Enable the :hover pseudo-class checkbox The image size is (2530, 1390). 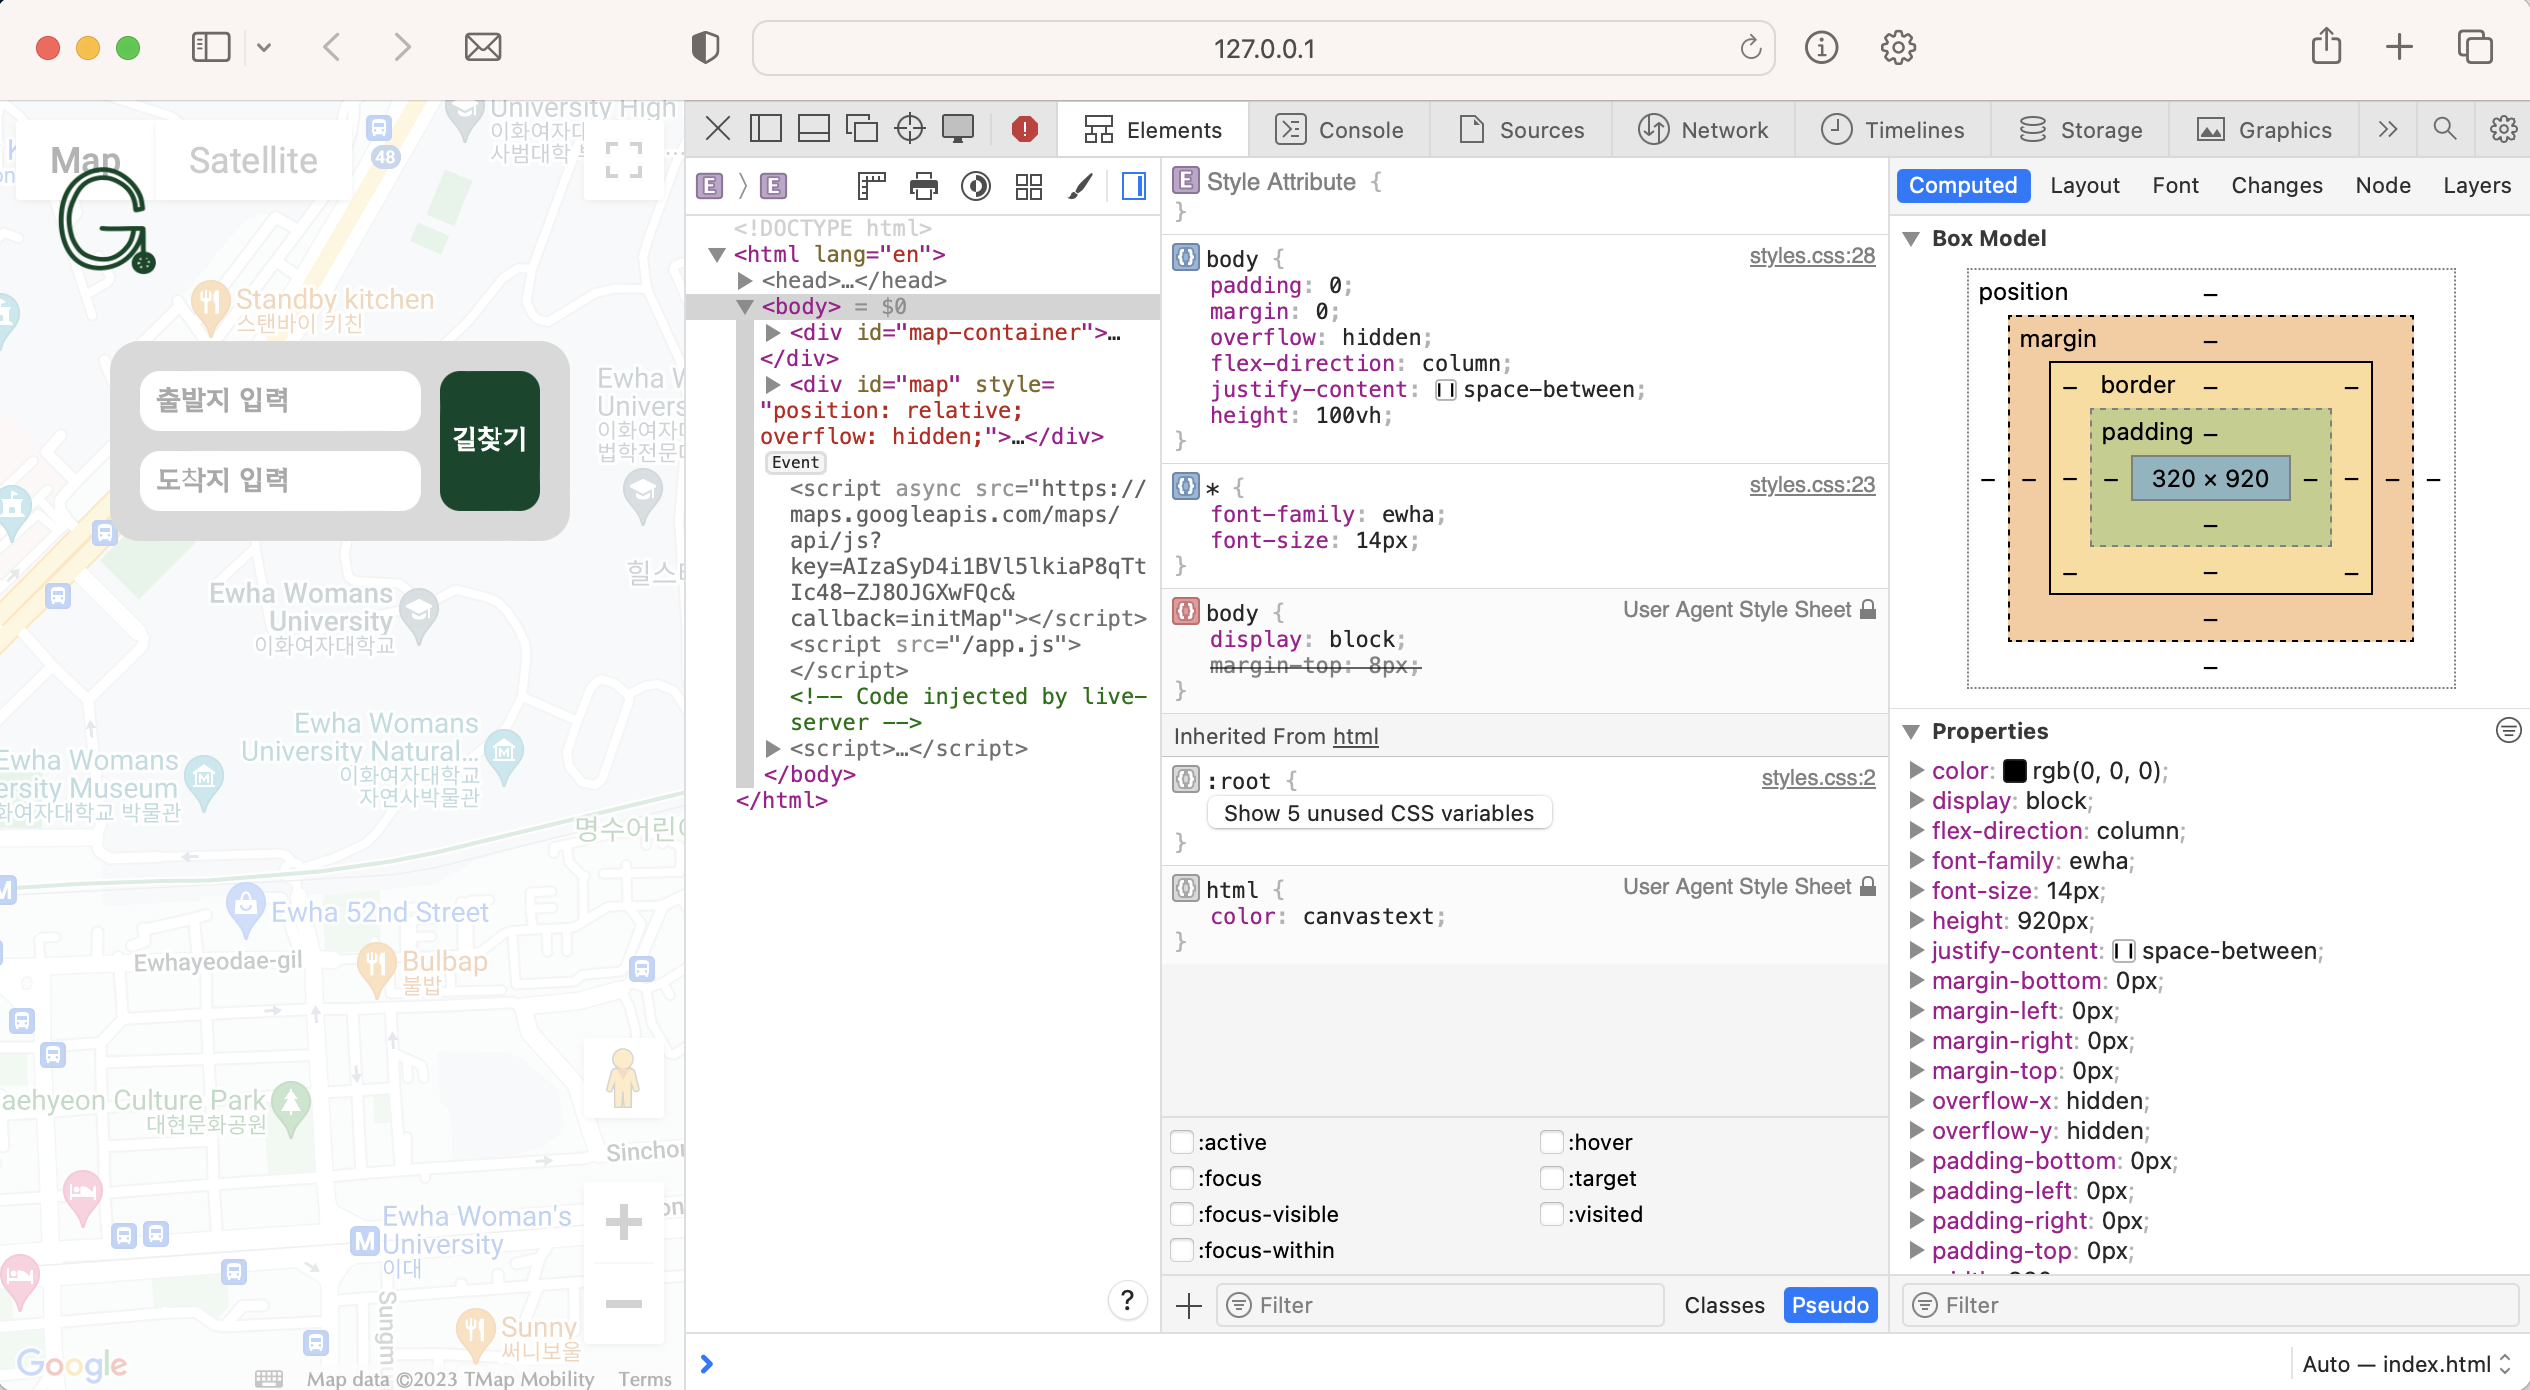pyautogui.click(x=1551, y=1142)
